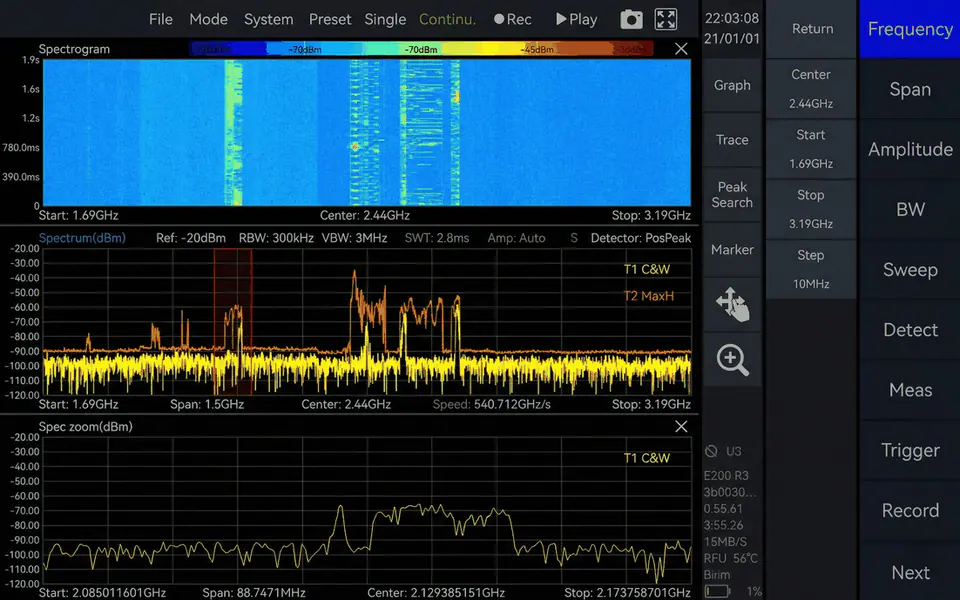The image size is (960, 600).
Task: Select the Frequency tab
Action: tap(910, 29)
